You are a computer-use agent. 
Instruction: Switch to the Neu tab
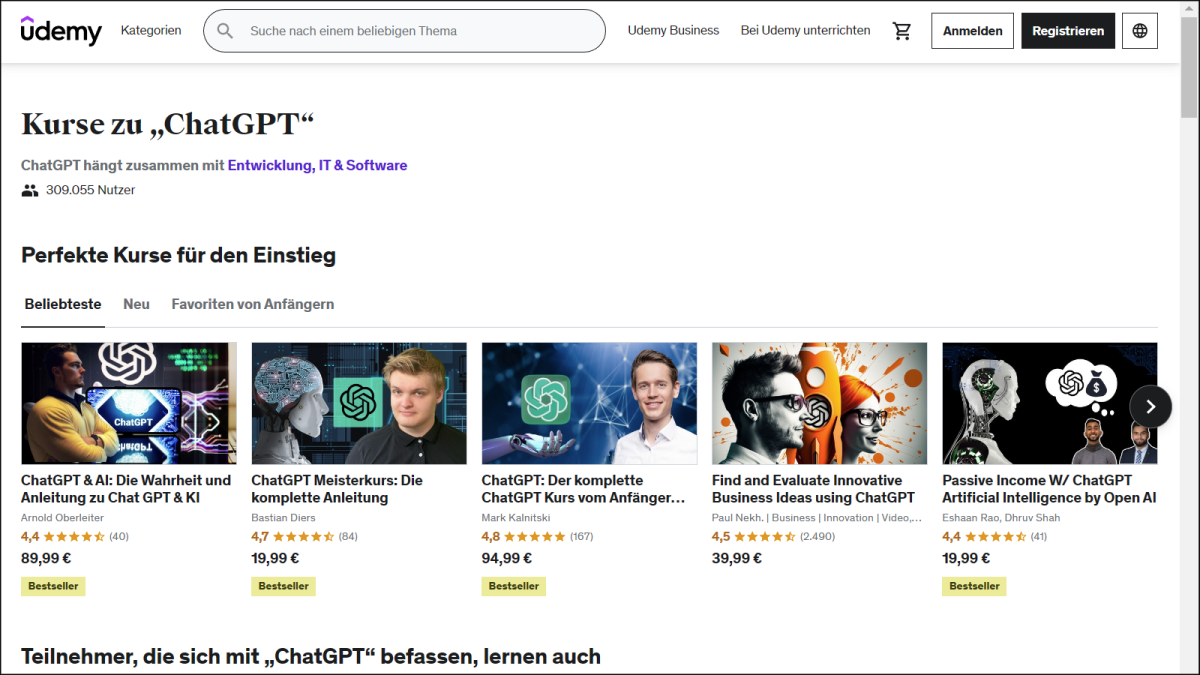point(136,304)
